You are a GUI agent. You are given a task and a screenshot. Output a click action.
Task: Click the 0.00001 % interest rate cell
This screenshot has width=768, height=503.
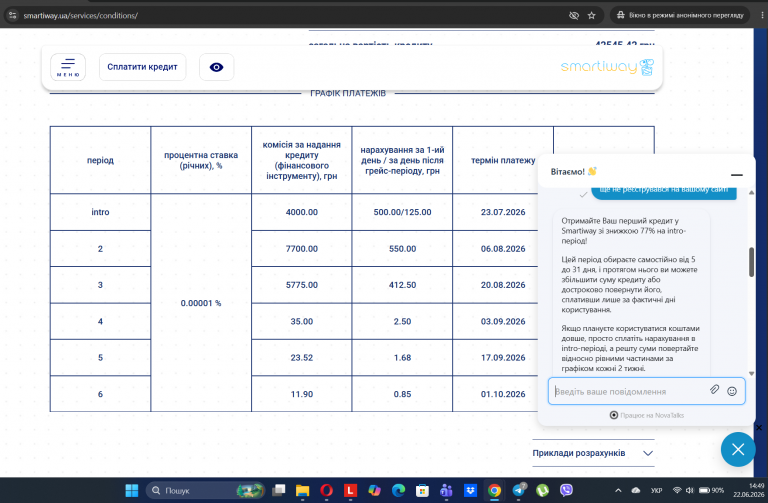click(x=201, y=303)
